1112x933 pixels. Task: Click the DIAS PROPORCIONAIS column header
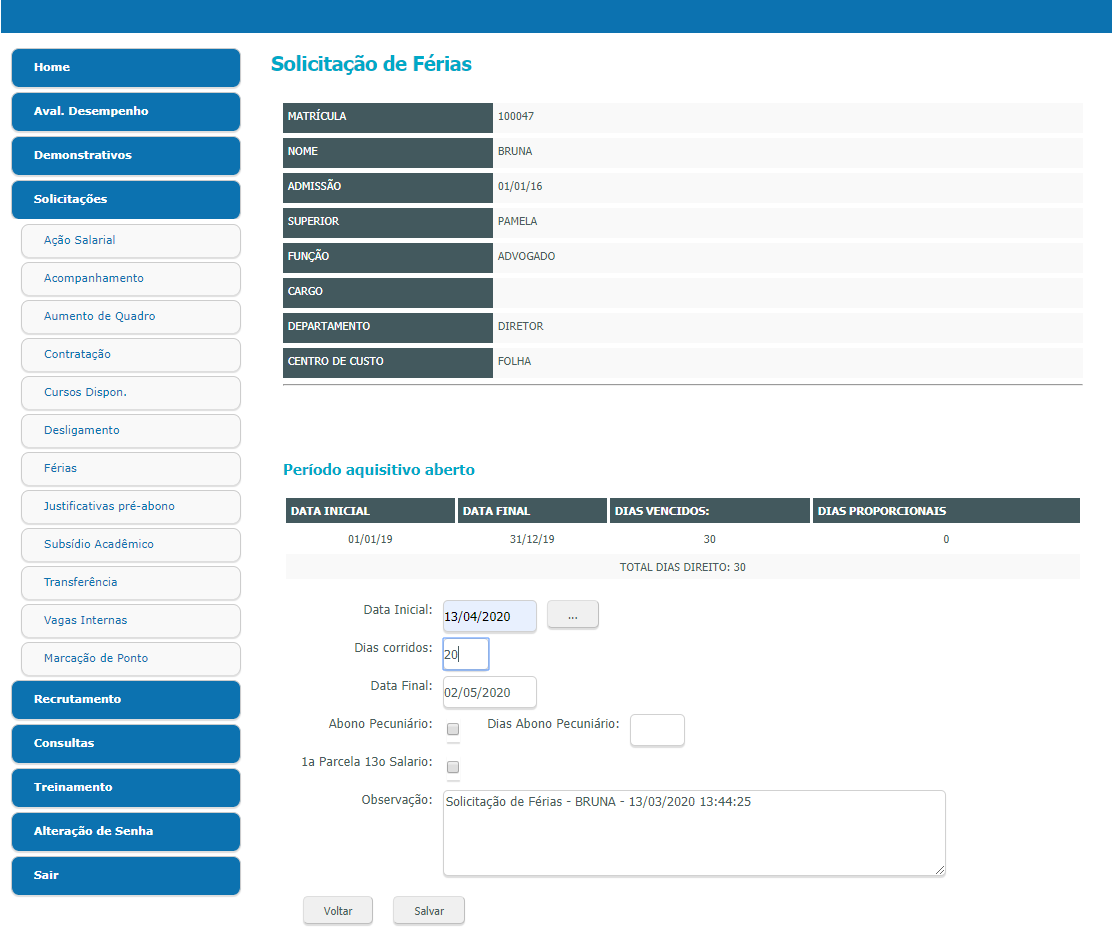pyautogui.click(x=946, y=510)
